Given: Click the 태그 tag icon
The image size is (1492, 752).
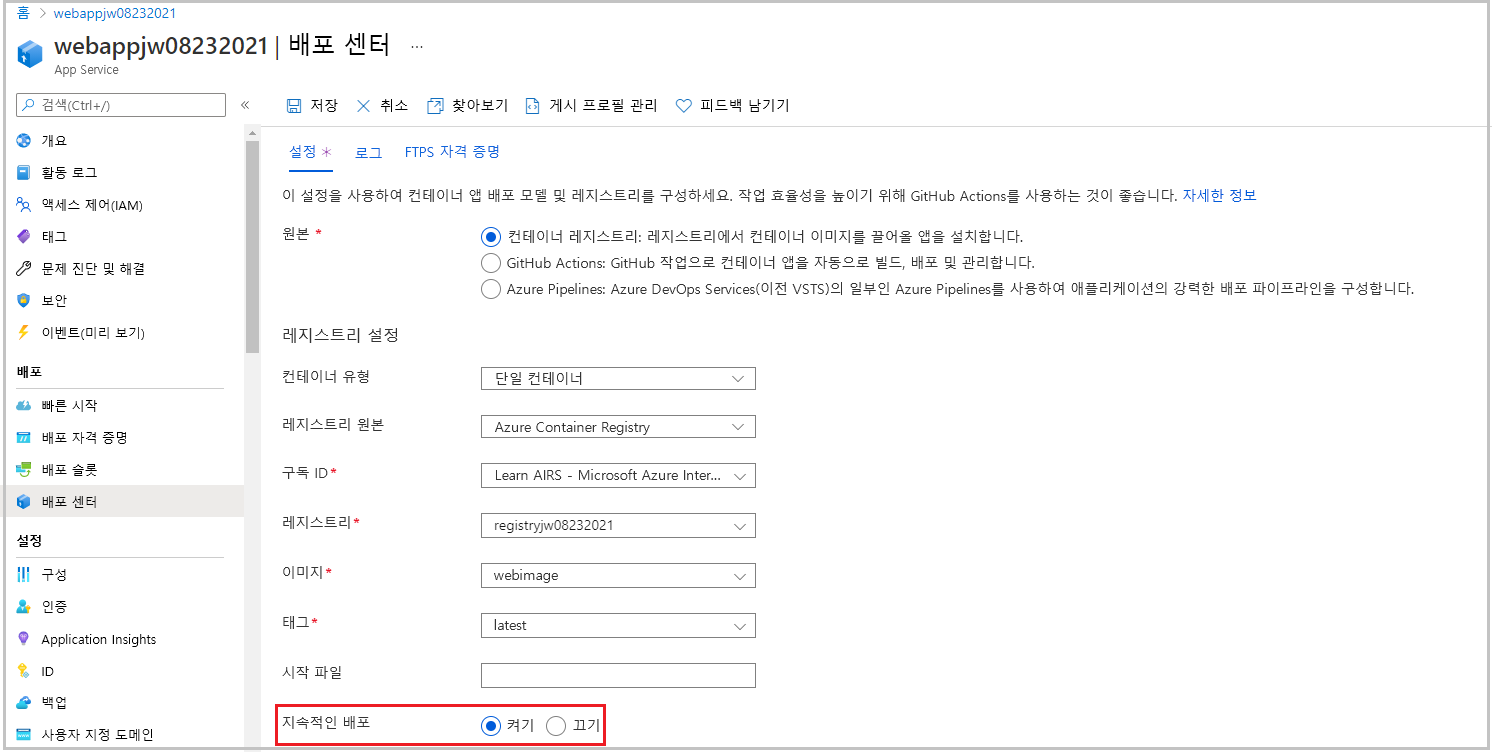Looking at the screenshot, I should (x=25, y=237).
